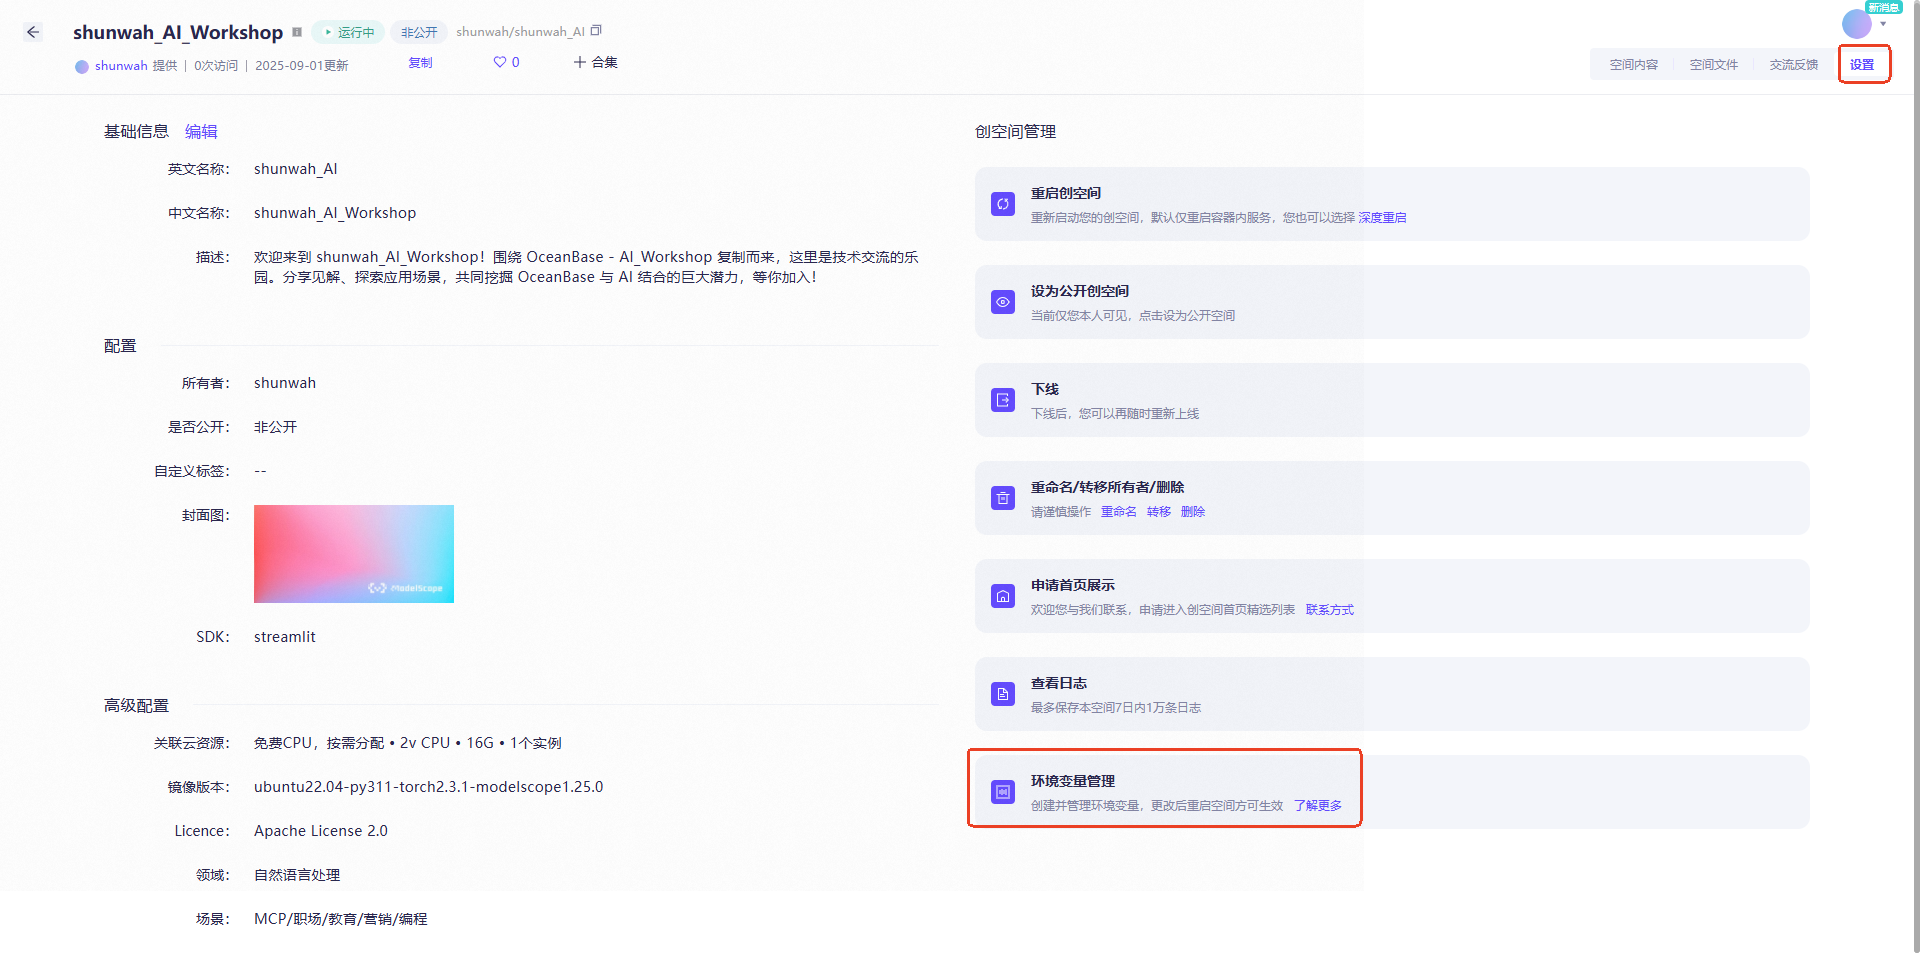
Task: Open the 交流反馈 tab
Action: click(x=1794, y=64)
